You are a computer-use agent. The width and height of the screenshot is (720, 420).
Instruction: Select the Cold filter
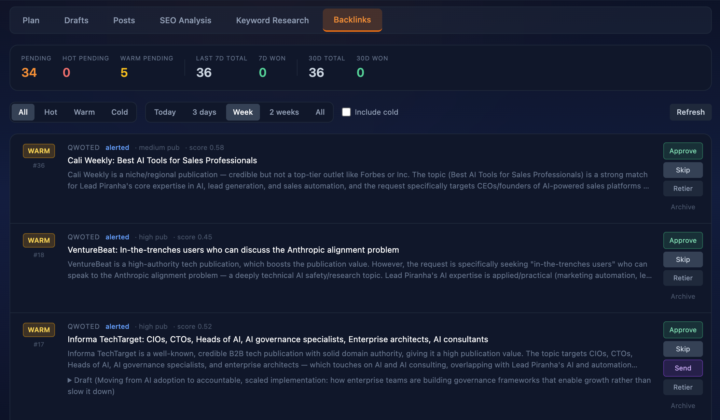tap(119, 112)
